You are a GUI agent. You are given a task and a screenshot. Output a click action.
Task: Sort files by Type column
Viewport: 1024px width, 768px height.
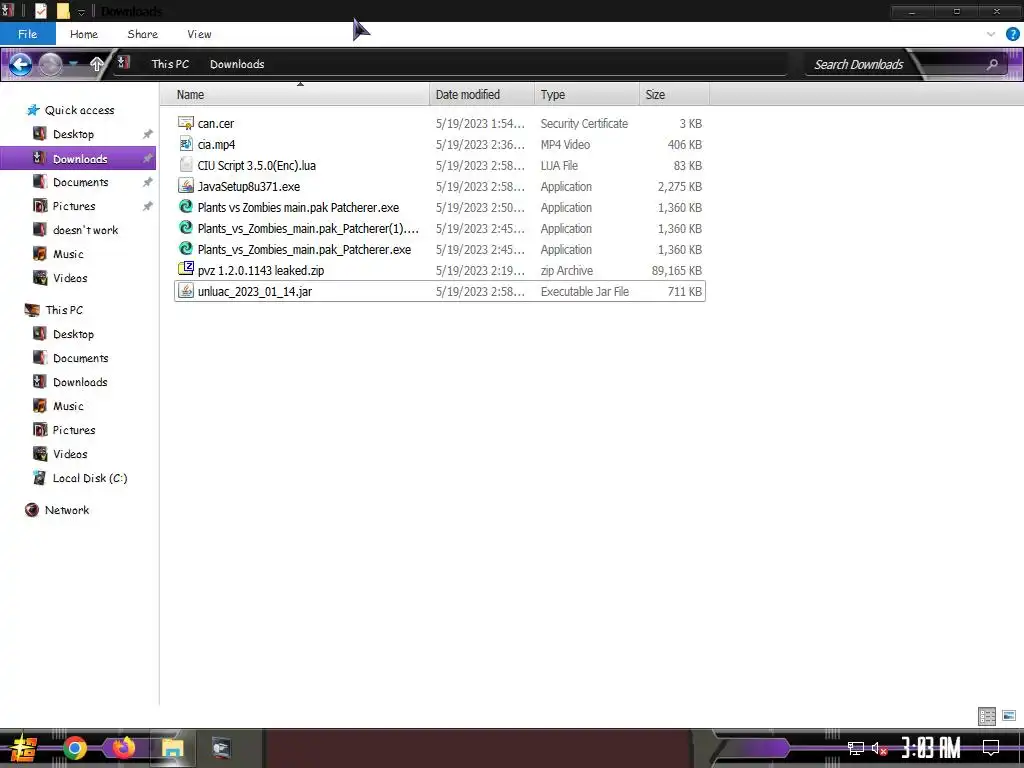[586, 95]
